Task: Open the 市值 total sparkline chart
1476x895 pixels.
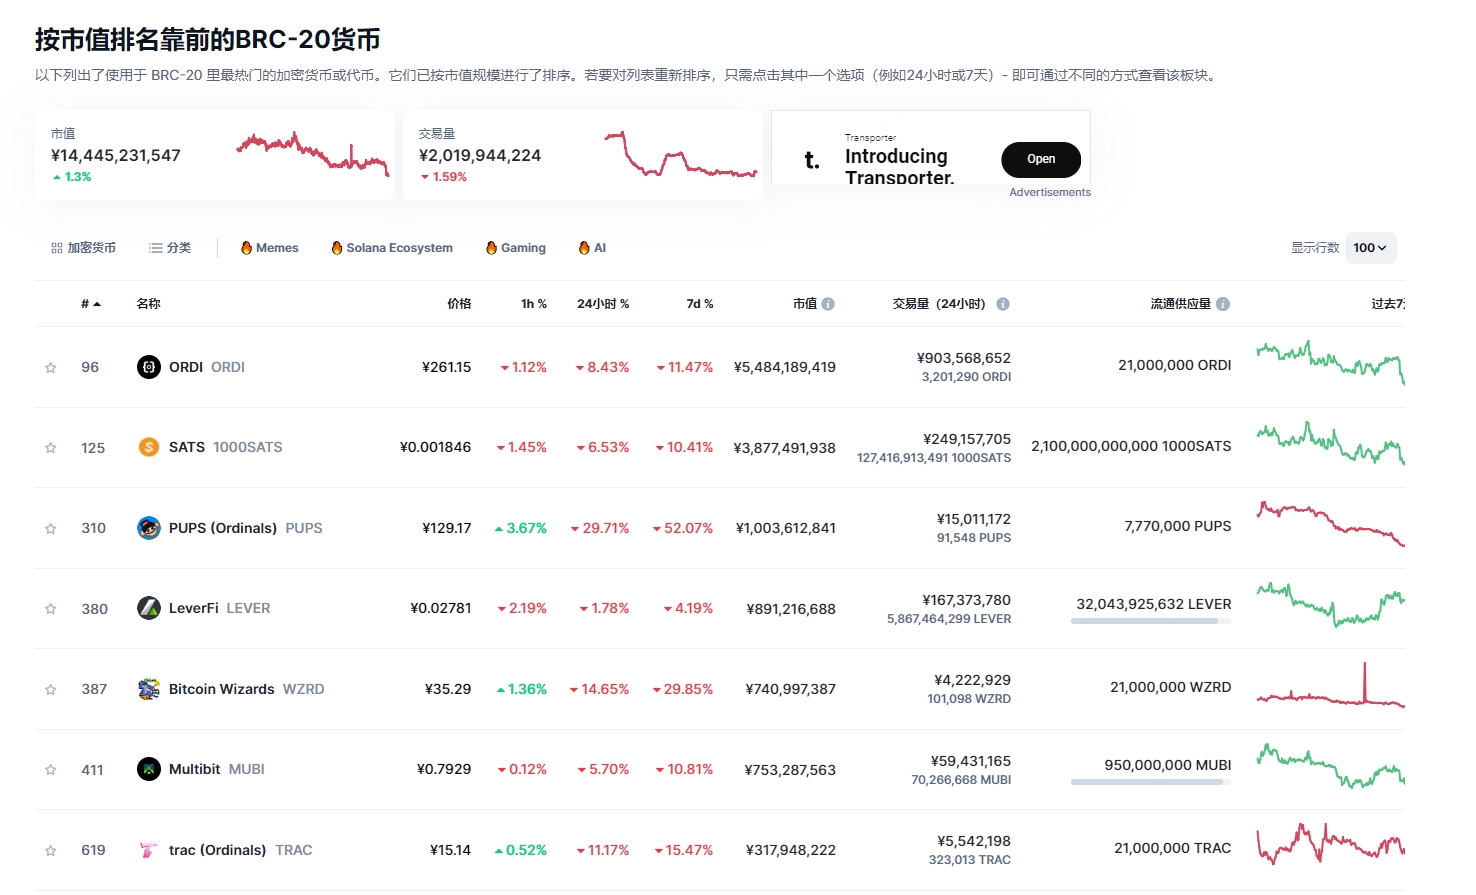Action: click(x=313, y=154)
